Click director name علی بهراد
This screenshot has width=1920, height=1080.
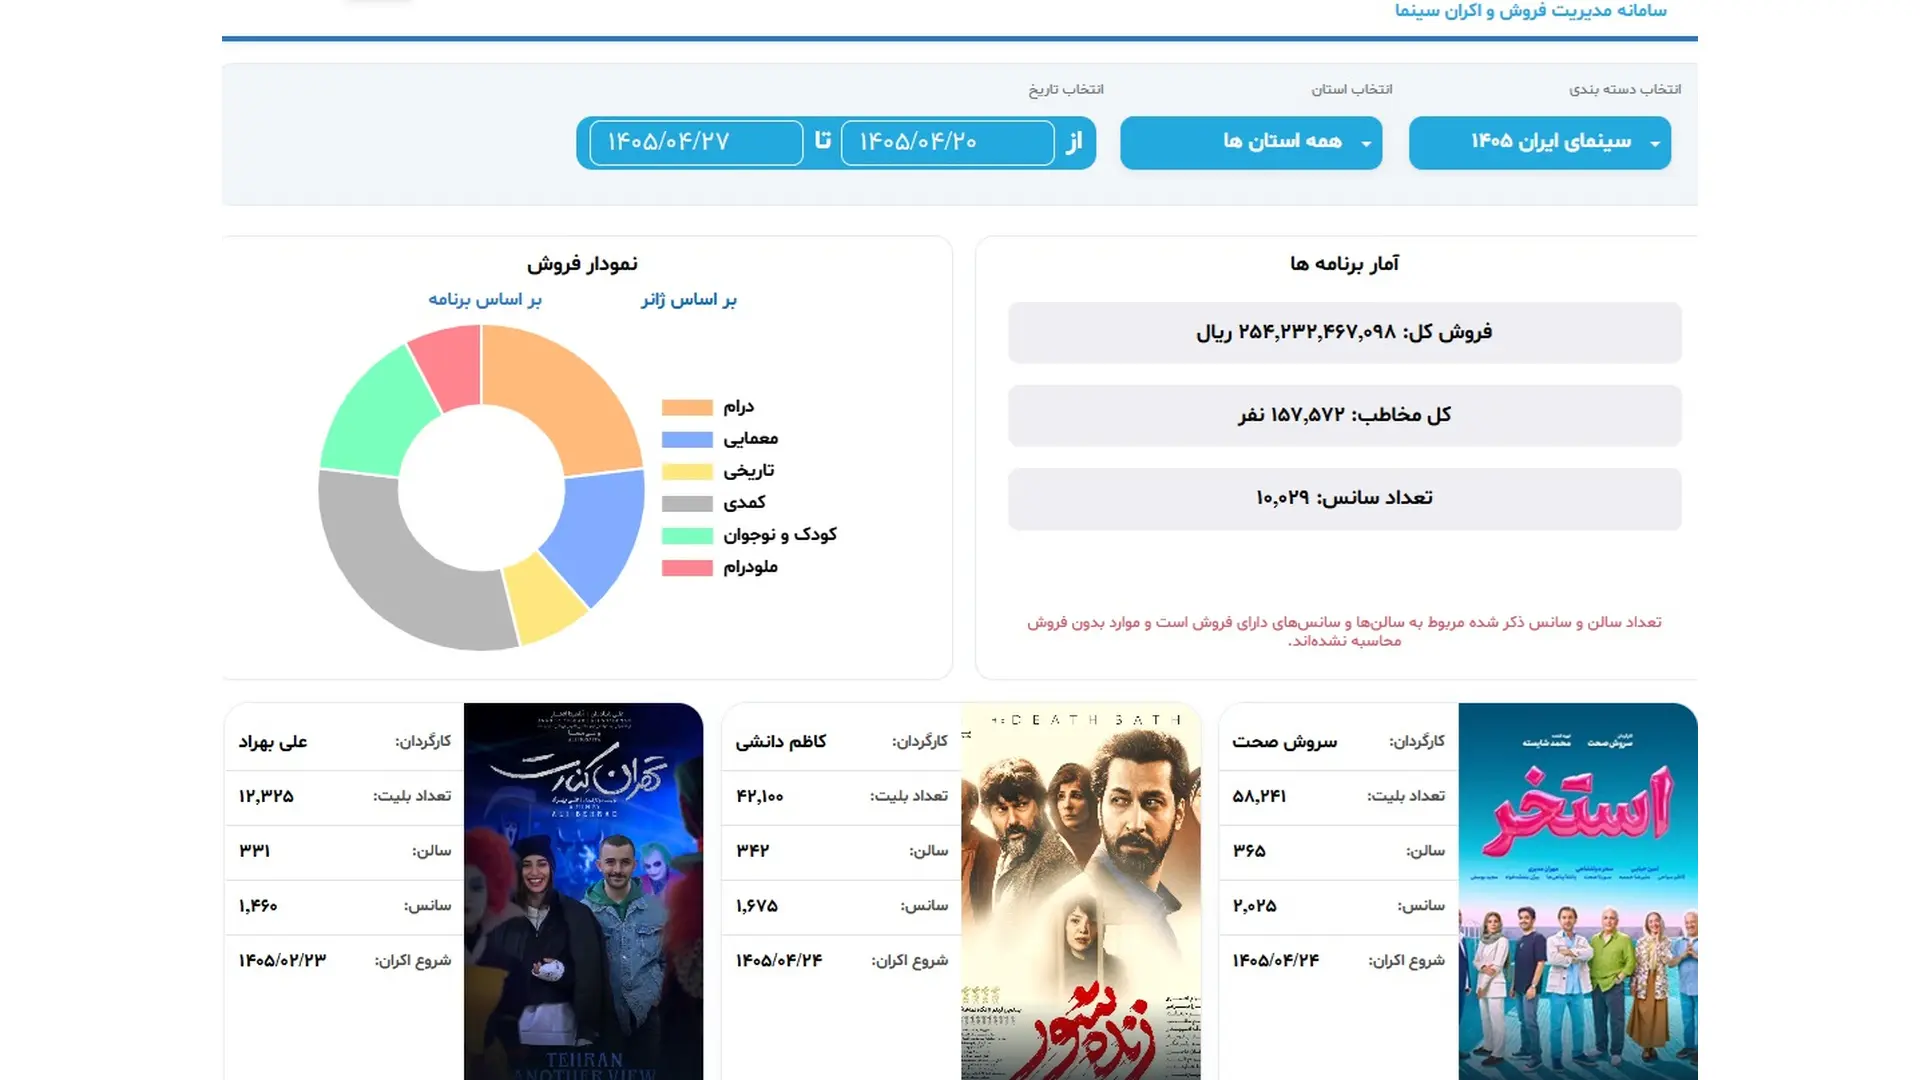273,741
